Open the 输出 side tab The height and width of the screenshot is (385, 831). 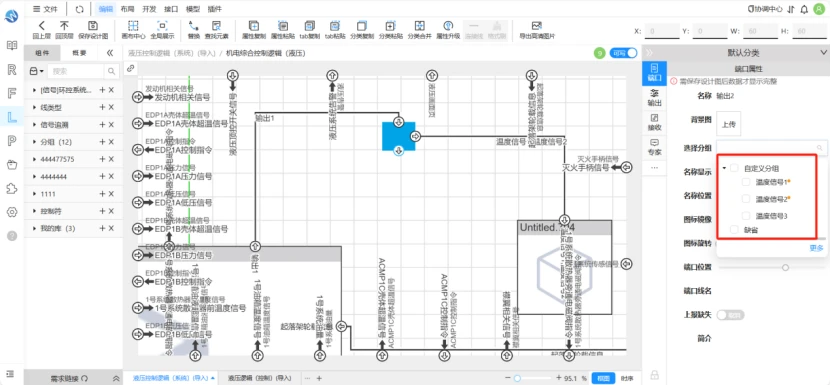pos(655,97)
